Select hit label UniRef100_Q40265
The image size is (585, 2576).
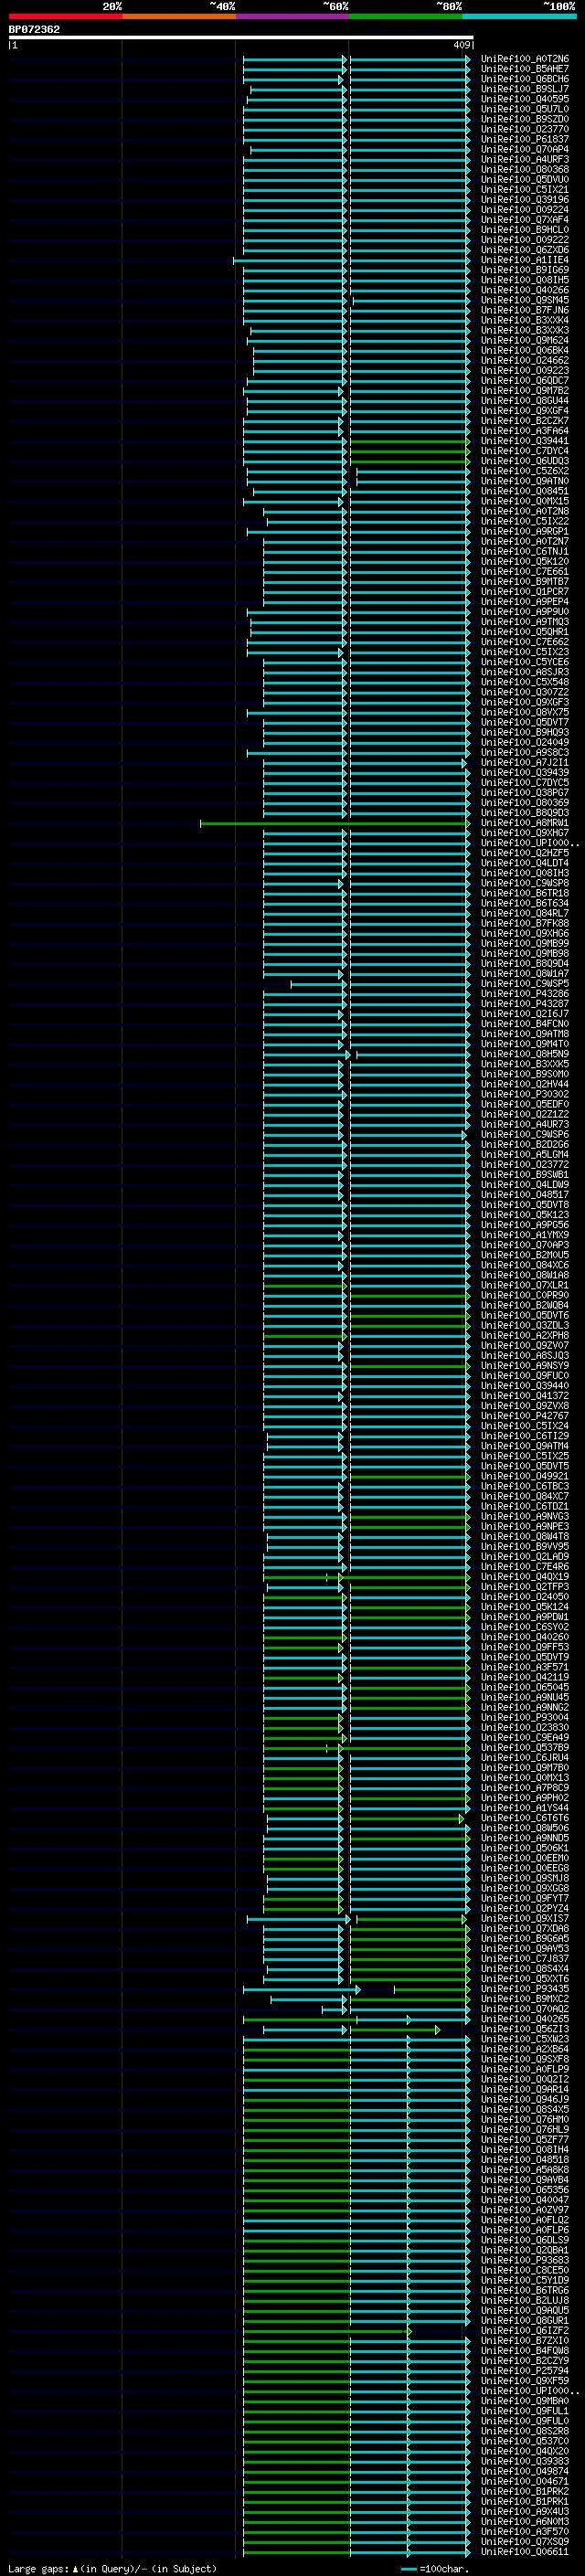click(x=525, y=2019)
